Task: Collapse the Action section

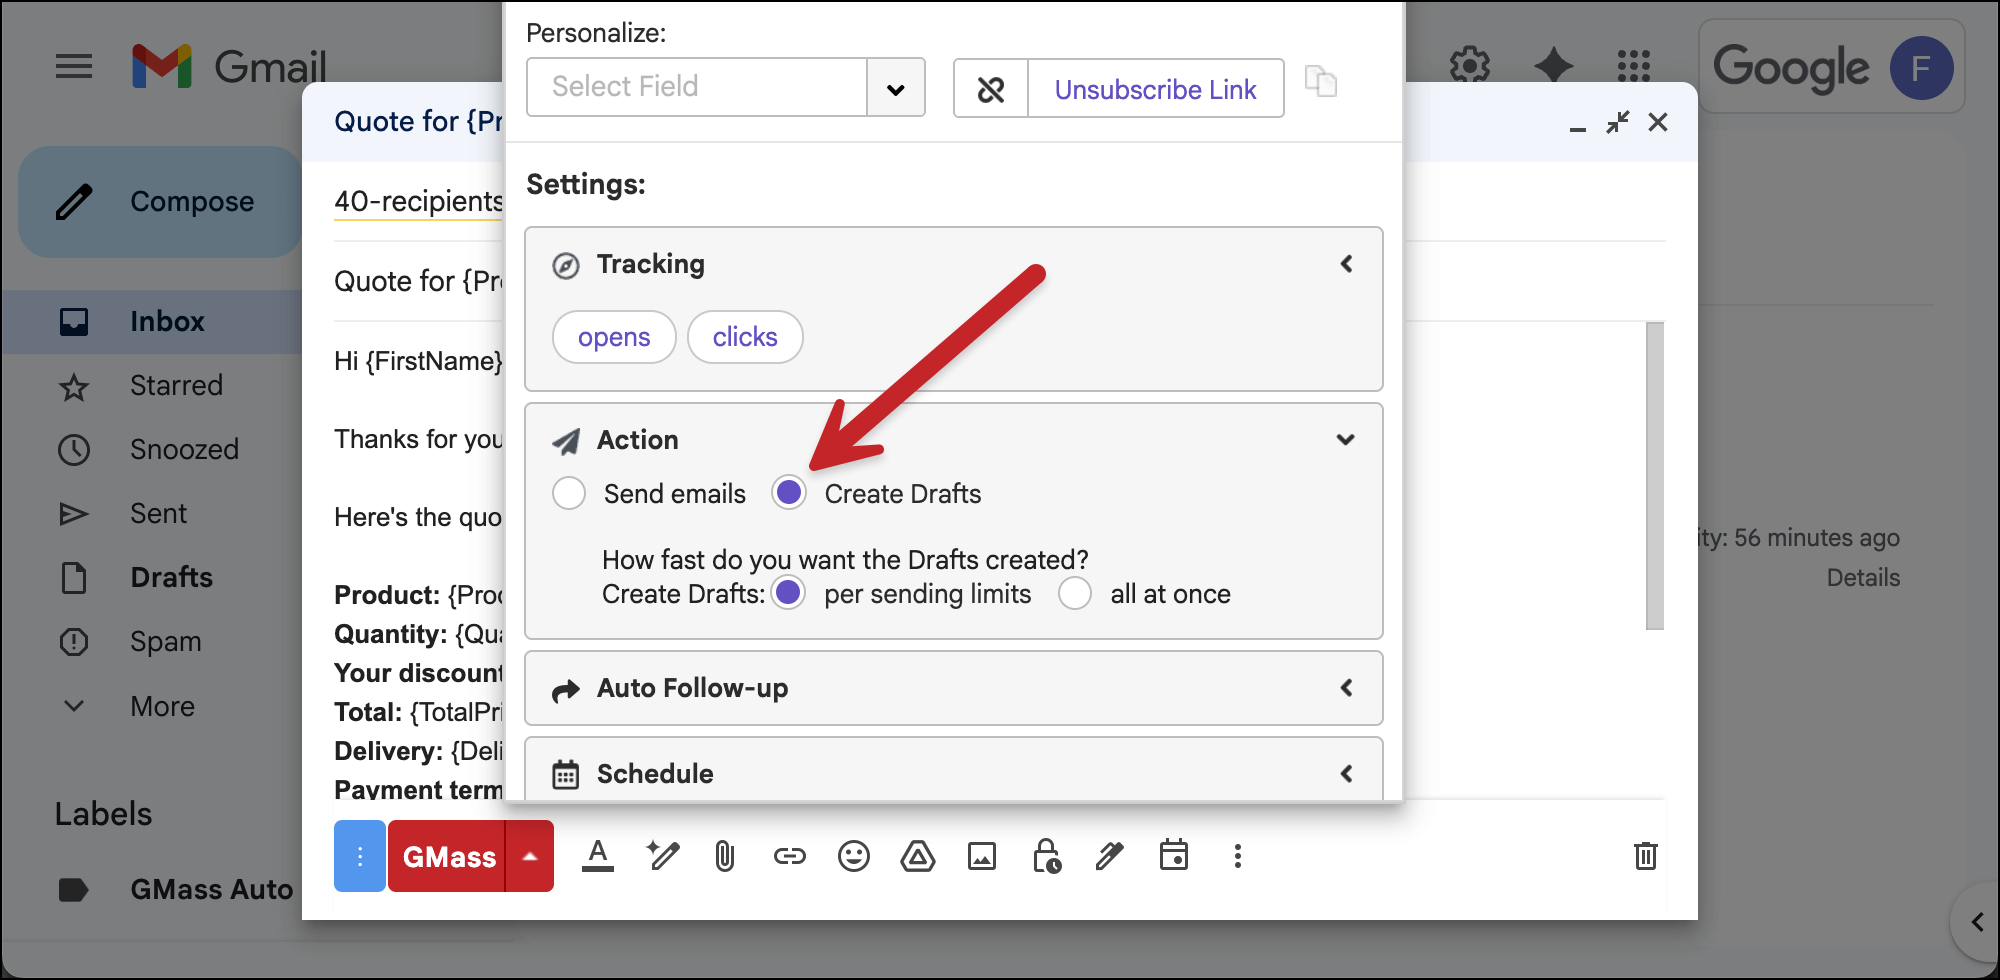Action: 1347,439
